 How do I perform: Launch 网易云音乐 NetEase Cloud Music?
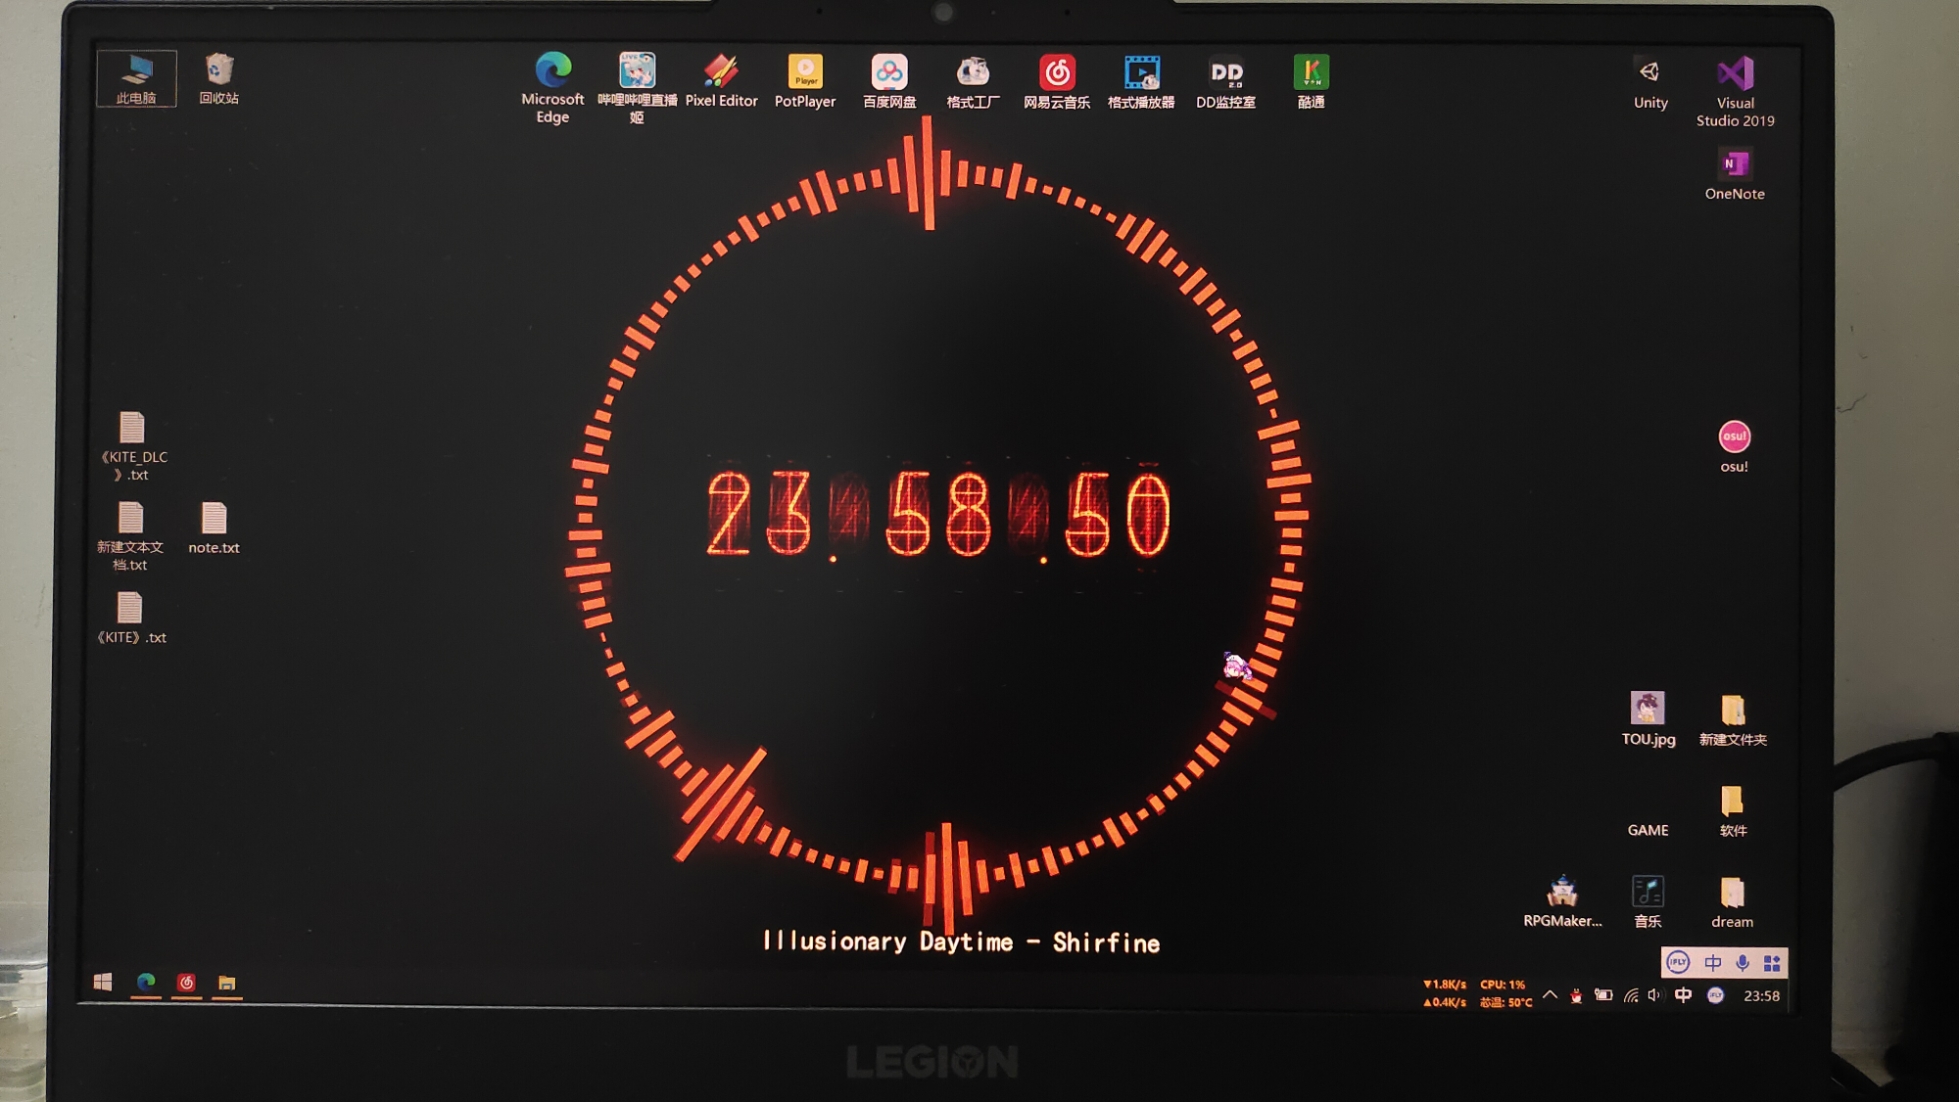1057,72
